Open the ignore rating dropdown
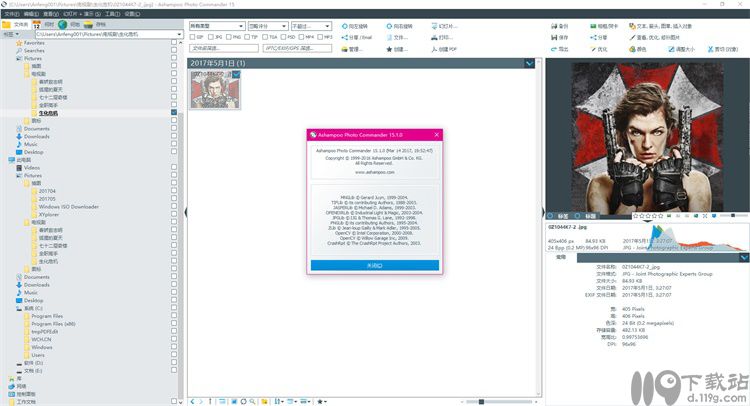Viewport: 750px width, 406px height. pos(268,26)
